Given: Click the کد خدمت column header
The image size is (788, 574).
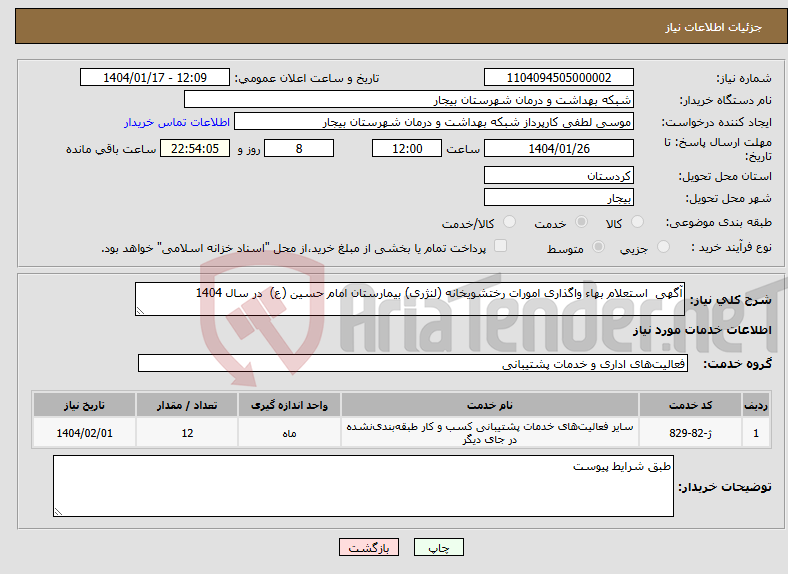Looking at the screenshot, I should point(691,405).
